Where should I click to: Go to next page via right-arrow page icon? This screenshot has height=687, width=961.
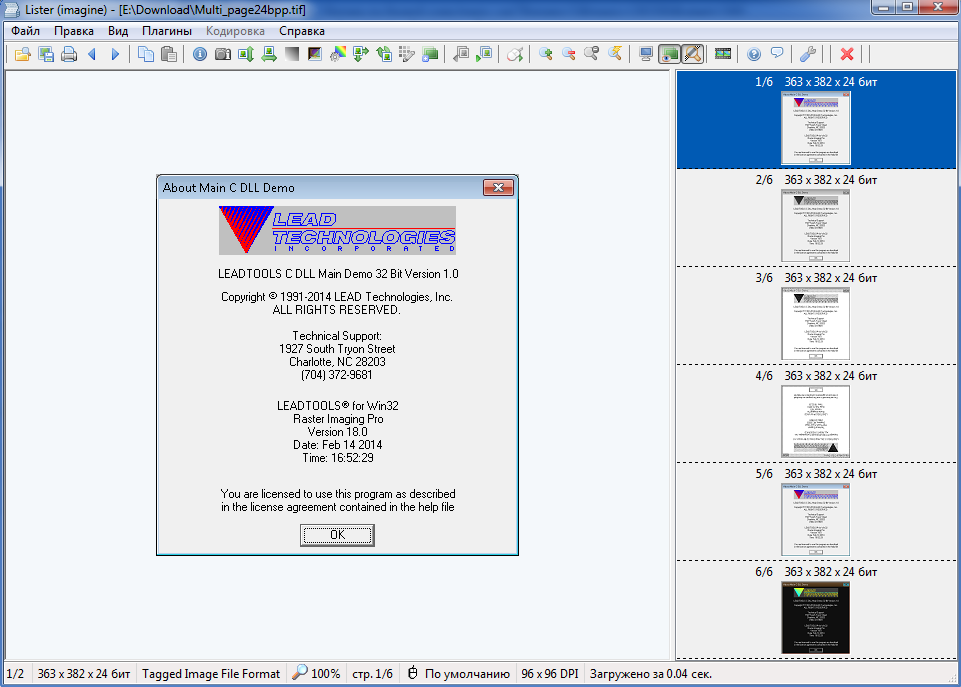pyautogui.click(x=484, y=55)
